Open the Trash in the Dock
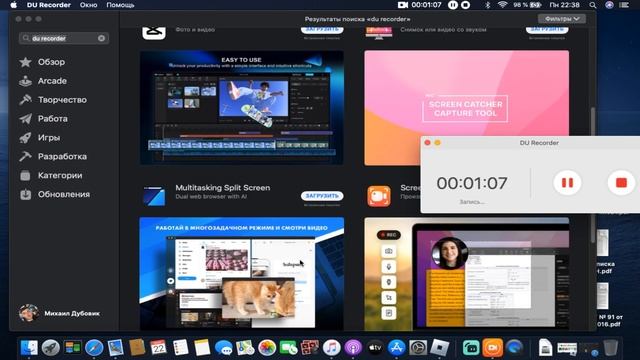 [x=610, y=348]
